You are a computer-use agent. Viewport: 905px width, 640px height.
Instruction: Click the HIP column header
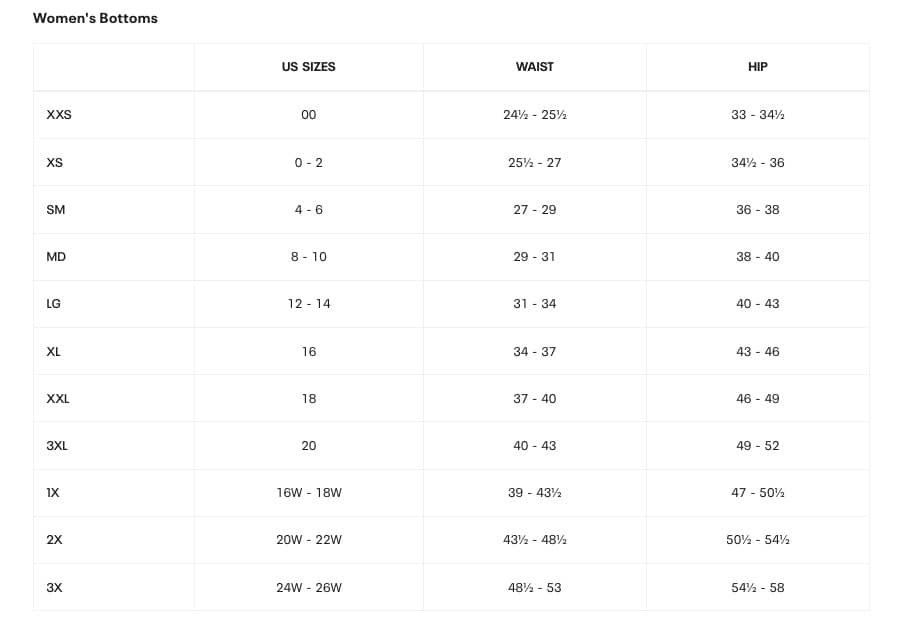tap(757, 67)
